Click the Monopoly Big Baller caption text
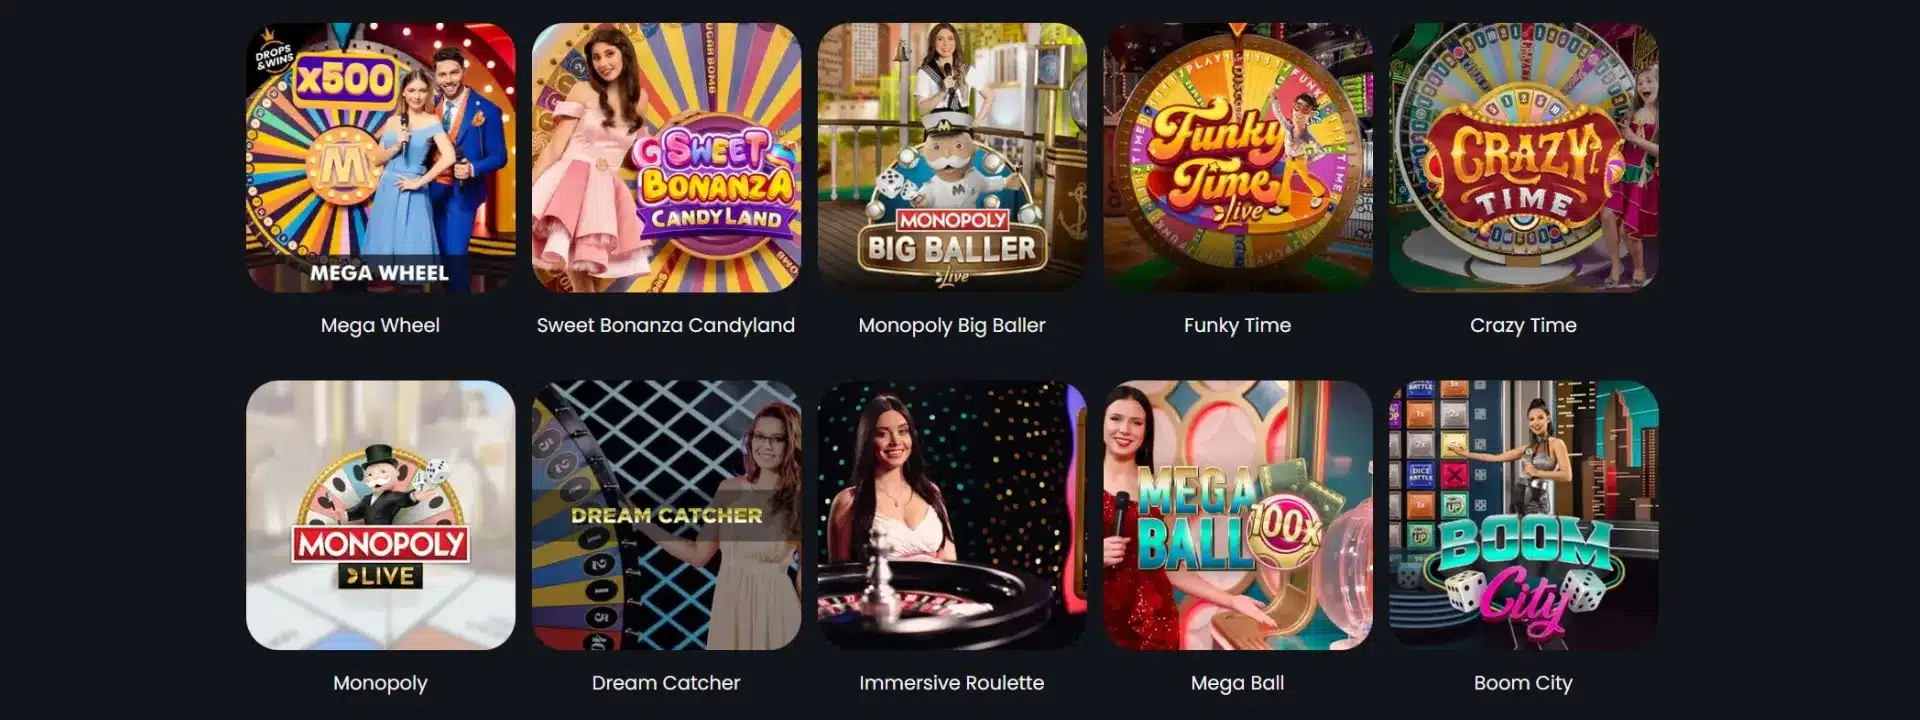The height and width of the screenshot is (720, 1920). (x=952, y=326)
